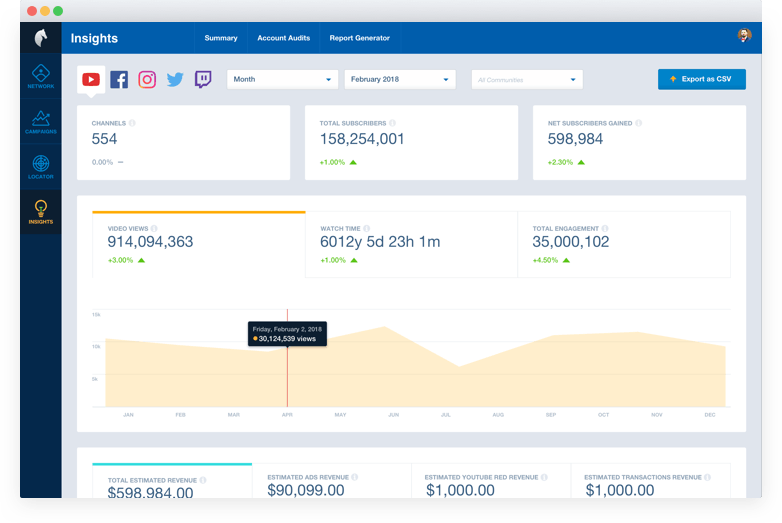
Task: Expand the All Communities dropdown
Action: click(527, 79)
